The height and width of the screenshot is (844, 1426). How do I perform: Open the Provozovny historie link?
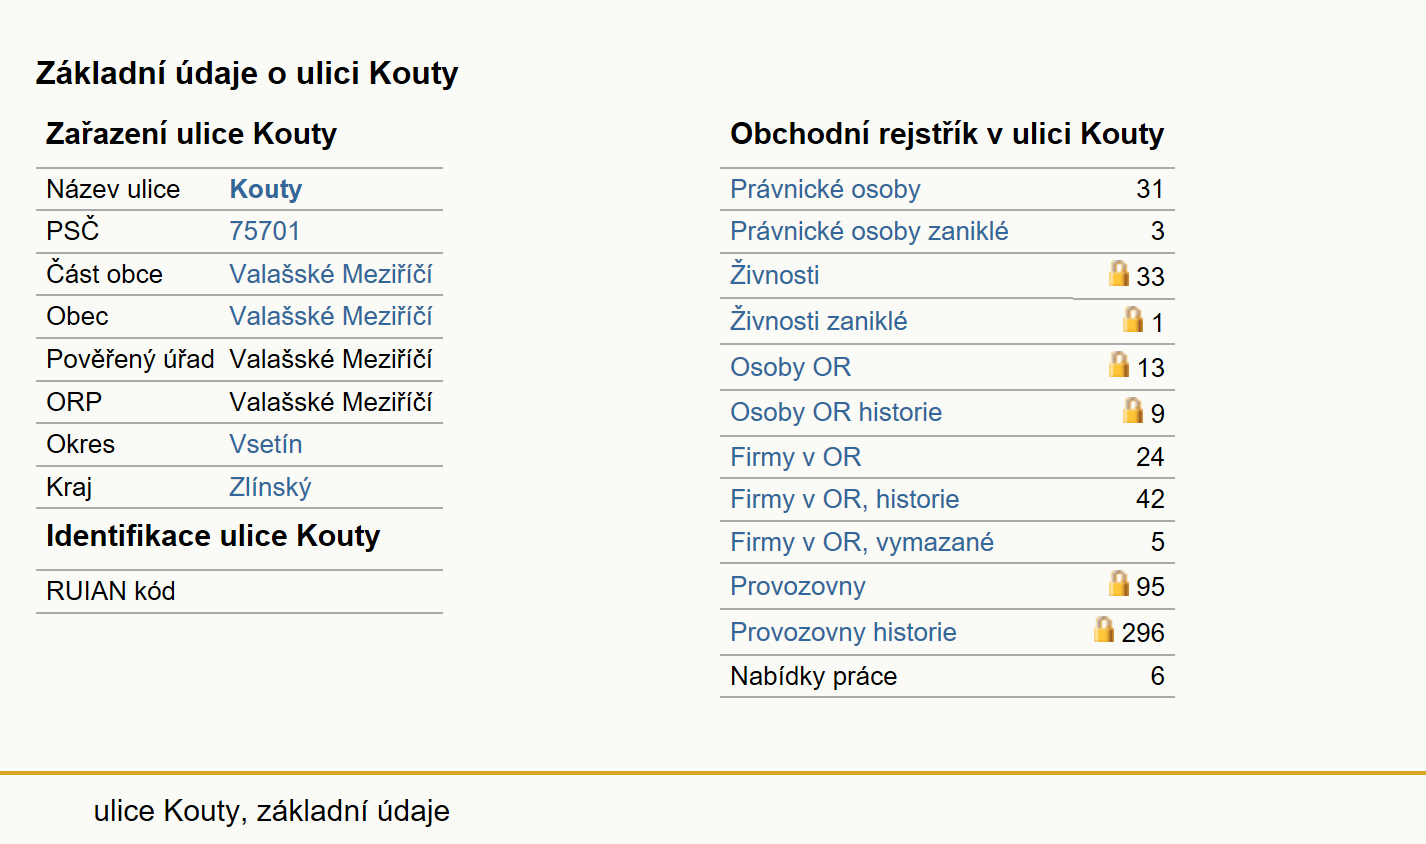click(843, 632)
